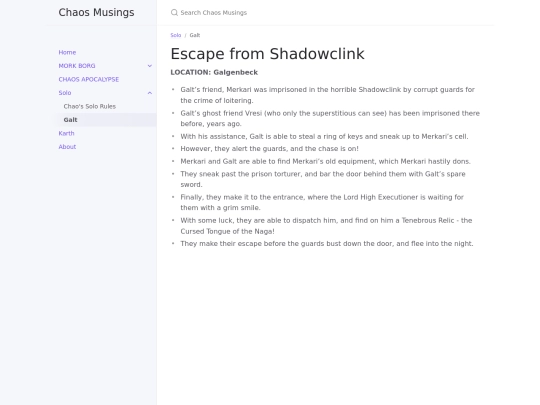Click the first bullet about Merkari imprisoned
Image resolution: width=540 pixels, height=405 pixels.
pyautogui.click(x=328, y=95)
